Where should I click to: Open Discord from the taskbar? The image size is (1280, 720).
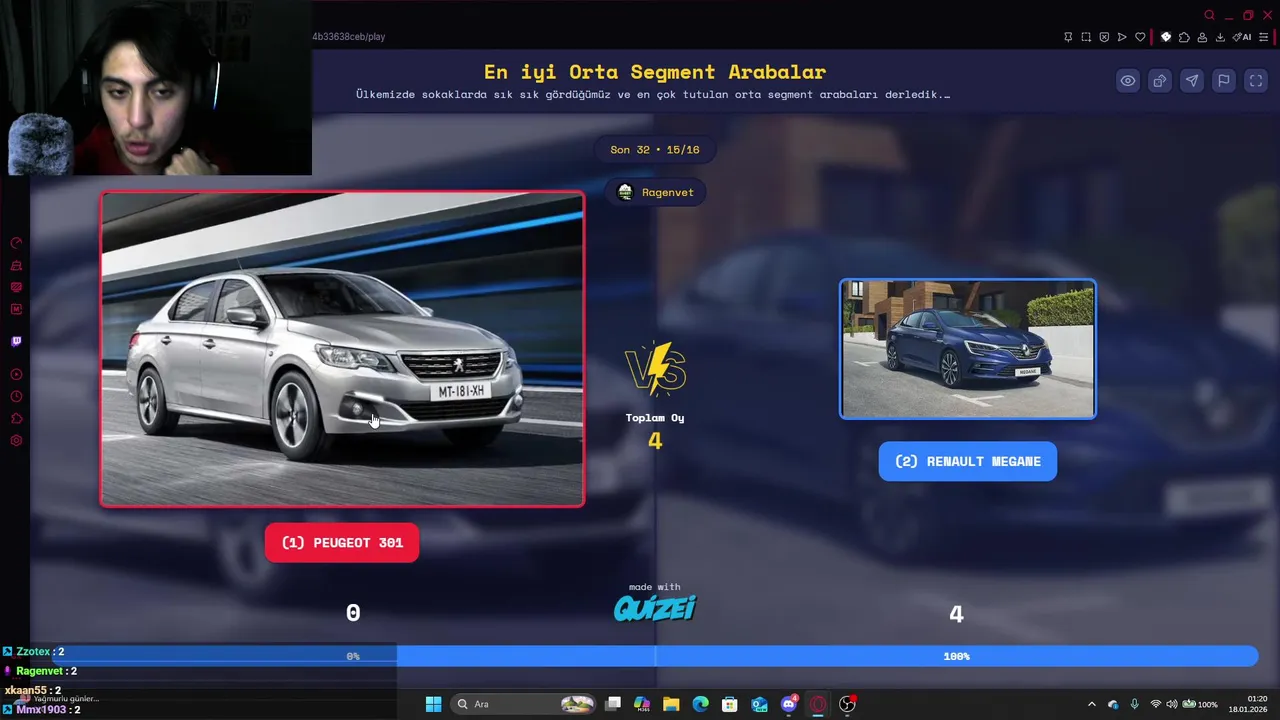tap(789, 704)
